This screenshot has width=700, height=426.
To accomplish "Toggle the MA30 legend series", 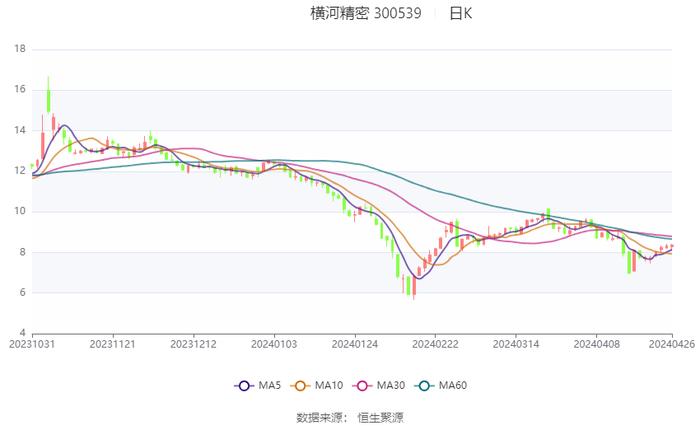I will click(x=379, y=386).
